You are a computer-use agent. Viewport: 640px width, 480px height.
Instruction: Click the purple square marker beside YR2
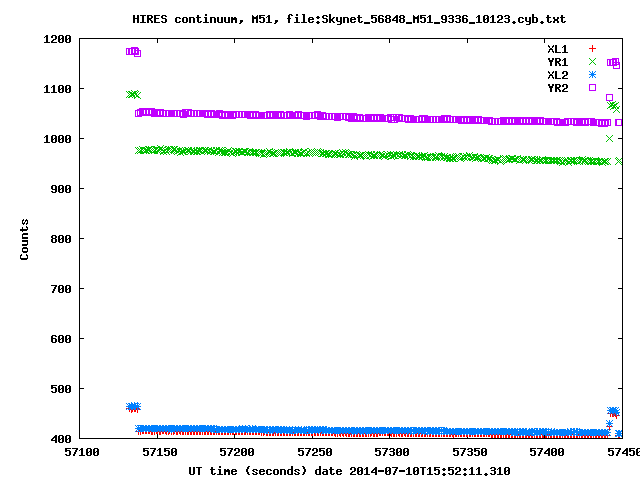pyautogui.click(x=592, y=87)
